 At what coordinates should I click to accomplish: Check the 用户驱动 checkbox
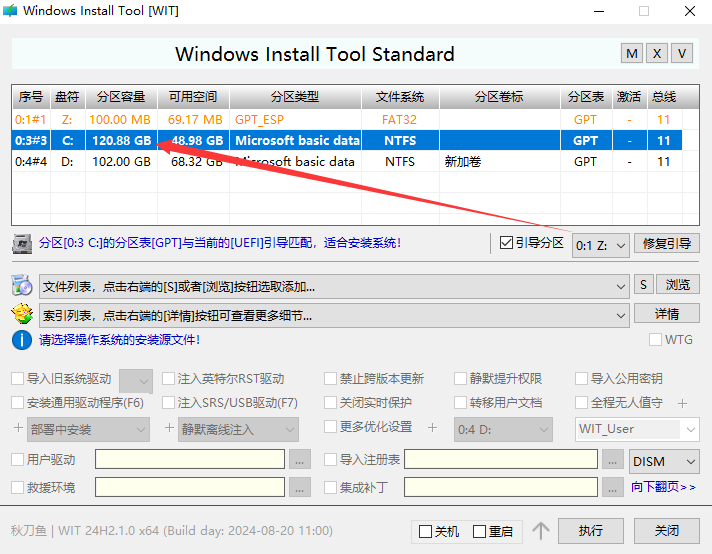click(17, 459)
